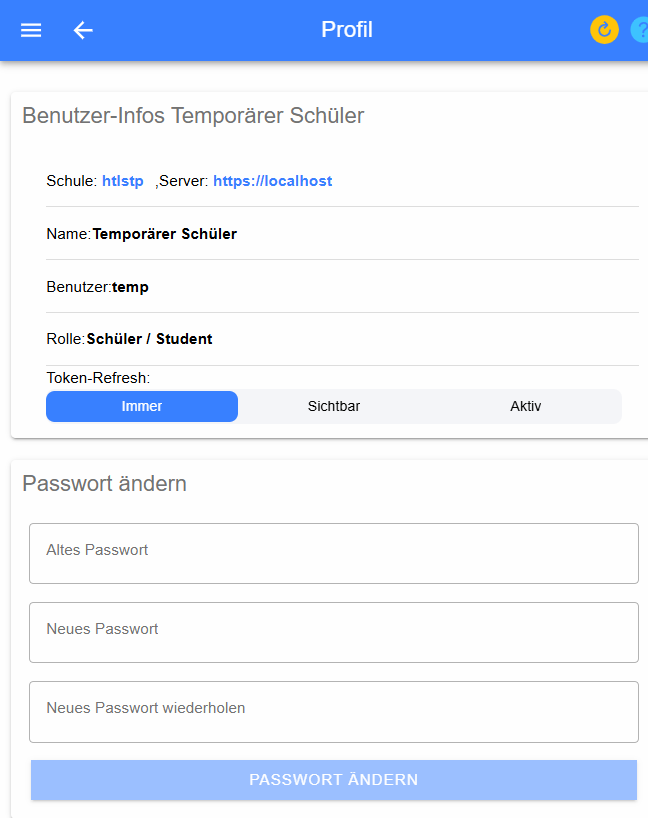Click the username value temp
This screenshot has height=818, width=648.
131,287
